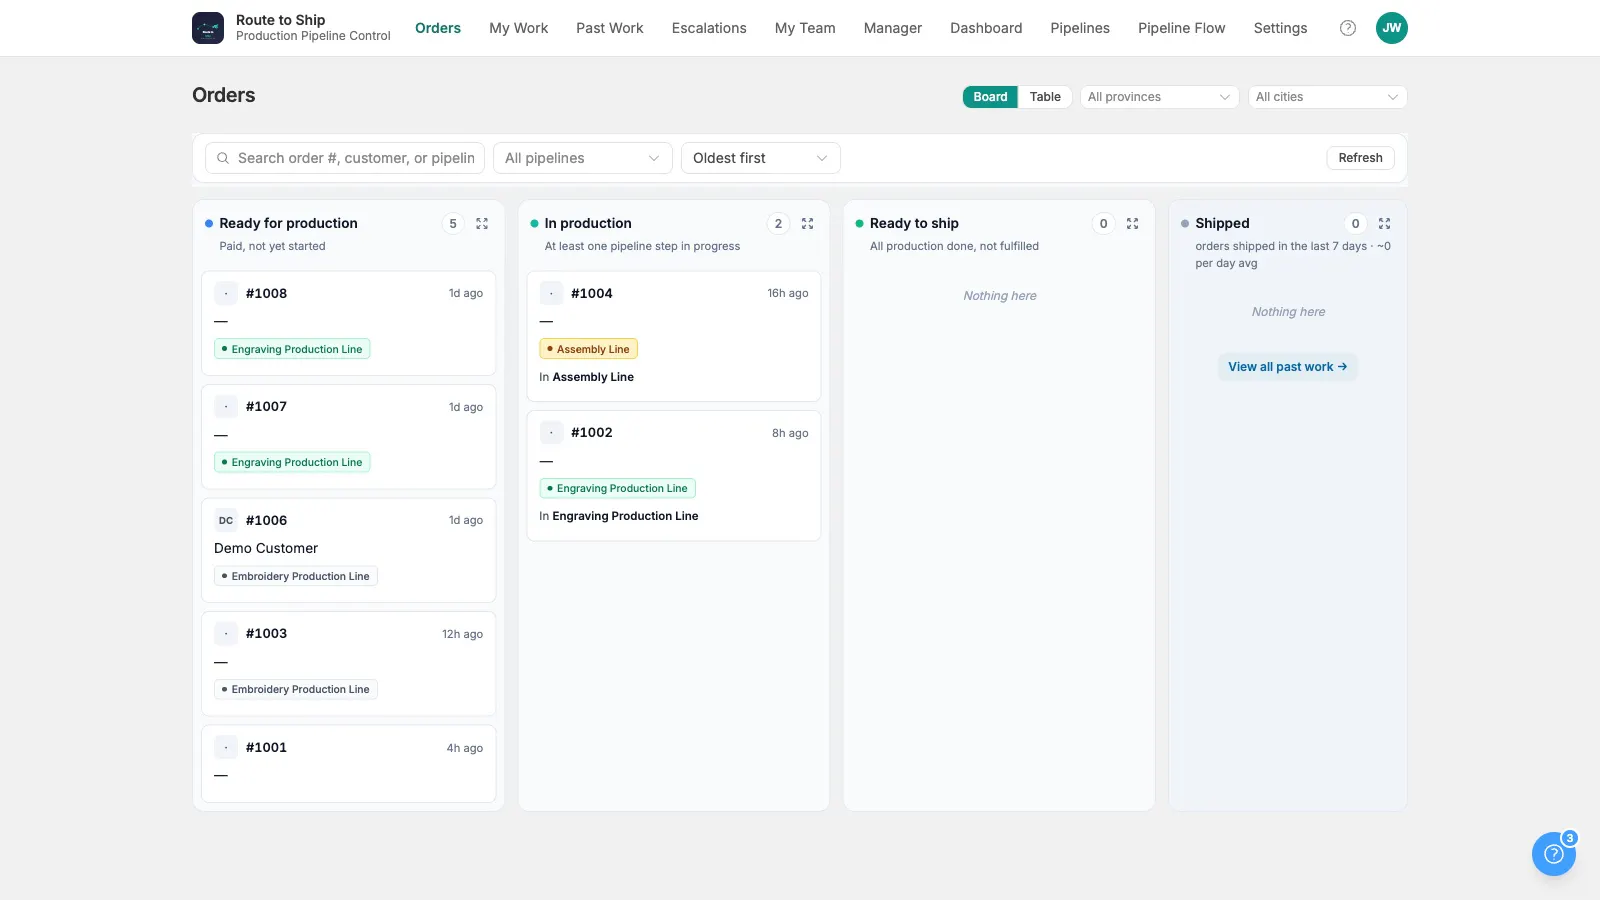The height and width of the screenshot is (900, 1600).
Task: Go to the Orders tab
Action: 438,28
